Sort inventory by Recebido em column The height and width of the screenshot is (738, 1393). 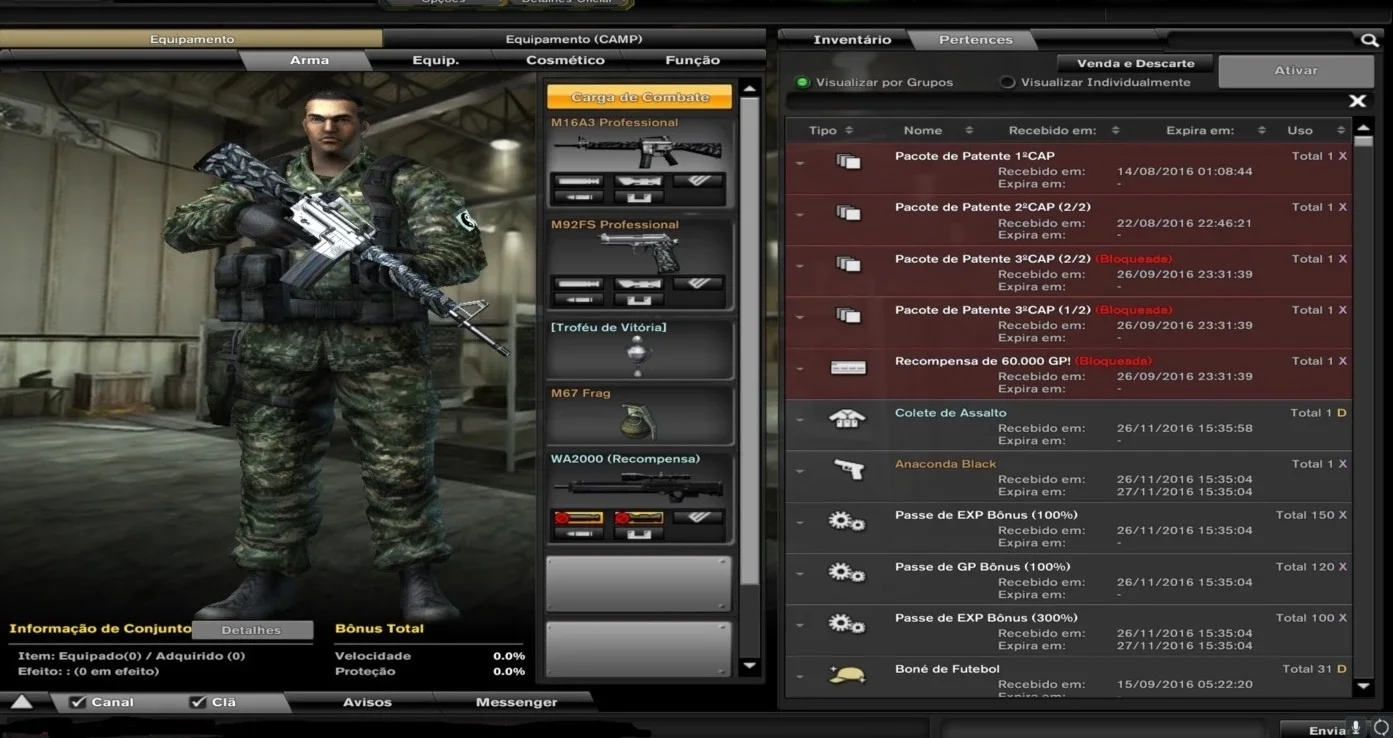[1064, 130]
